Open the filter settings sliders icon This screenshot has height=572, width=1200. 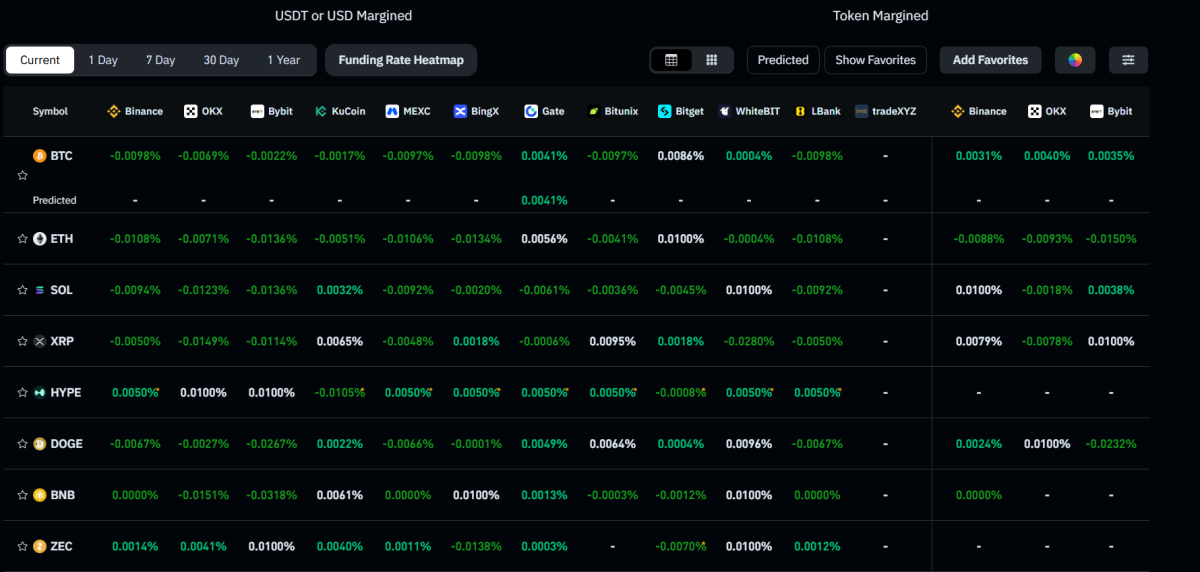(1128, 60)
